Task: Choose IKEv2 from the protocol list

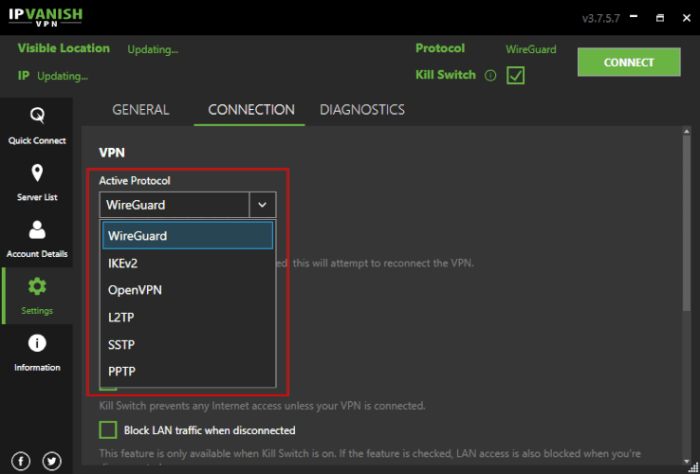Action: [188, 263]
